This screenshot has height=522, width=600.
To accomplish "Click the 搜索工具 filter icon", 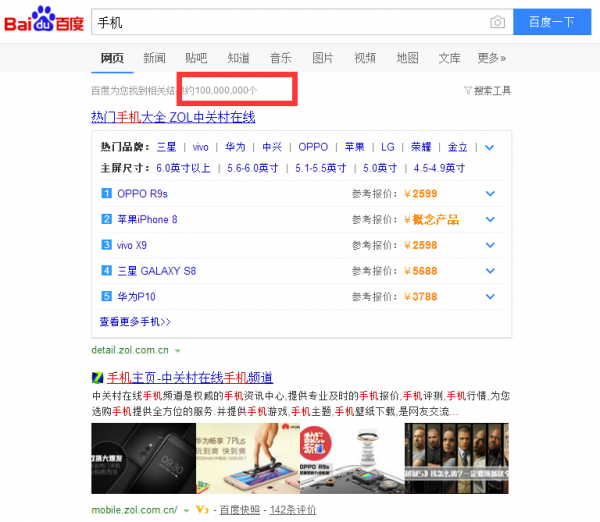I will 468,91.
